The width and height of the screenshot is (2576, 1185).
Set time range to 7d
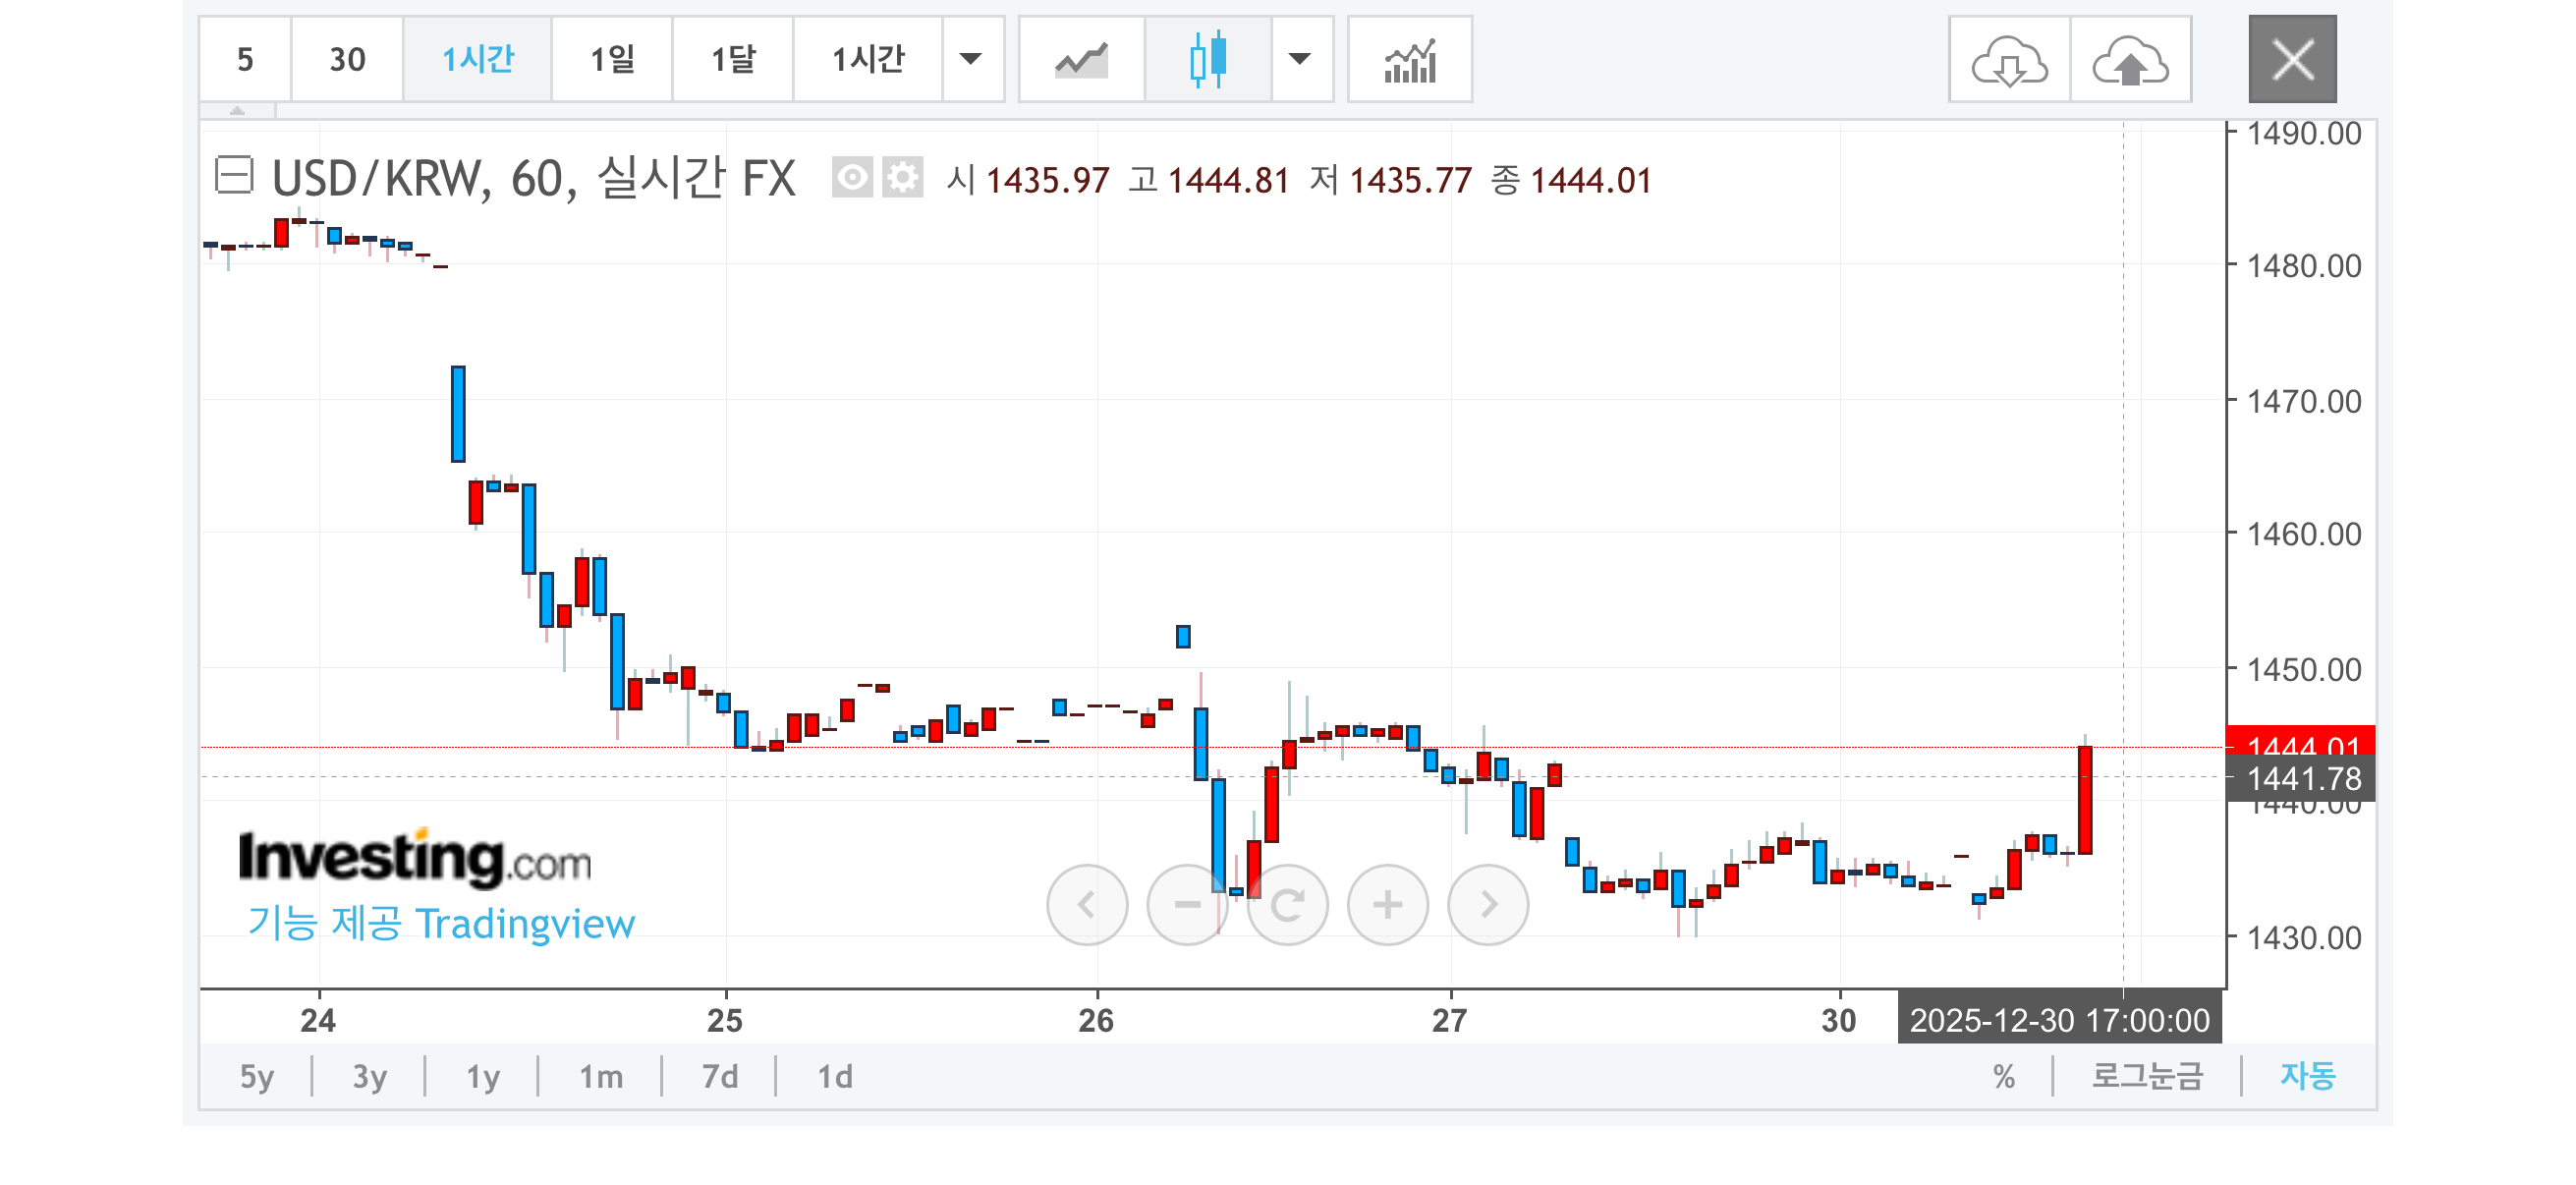point(720,1077)
